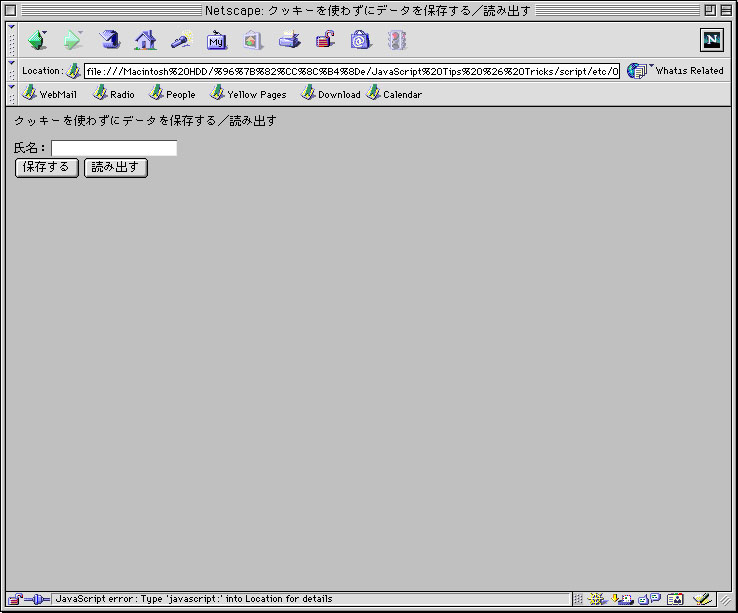Open the Home page button
The image size is (738, 613).
point(145,40)
